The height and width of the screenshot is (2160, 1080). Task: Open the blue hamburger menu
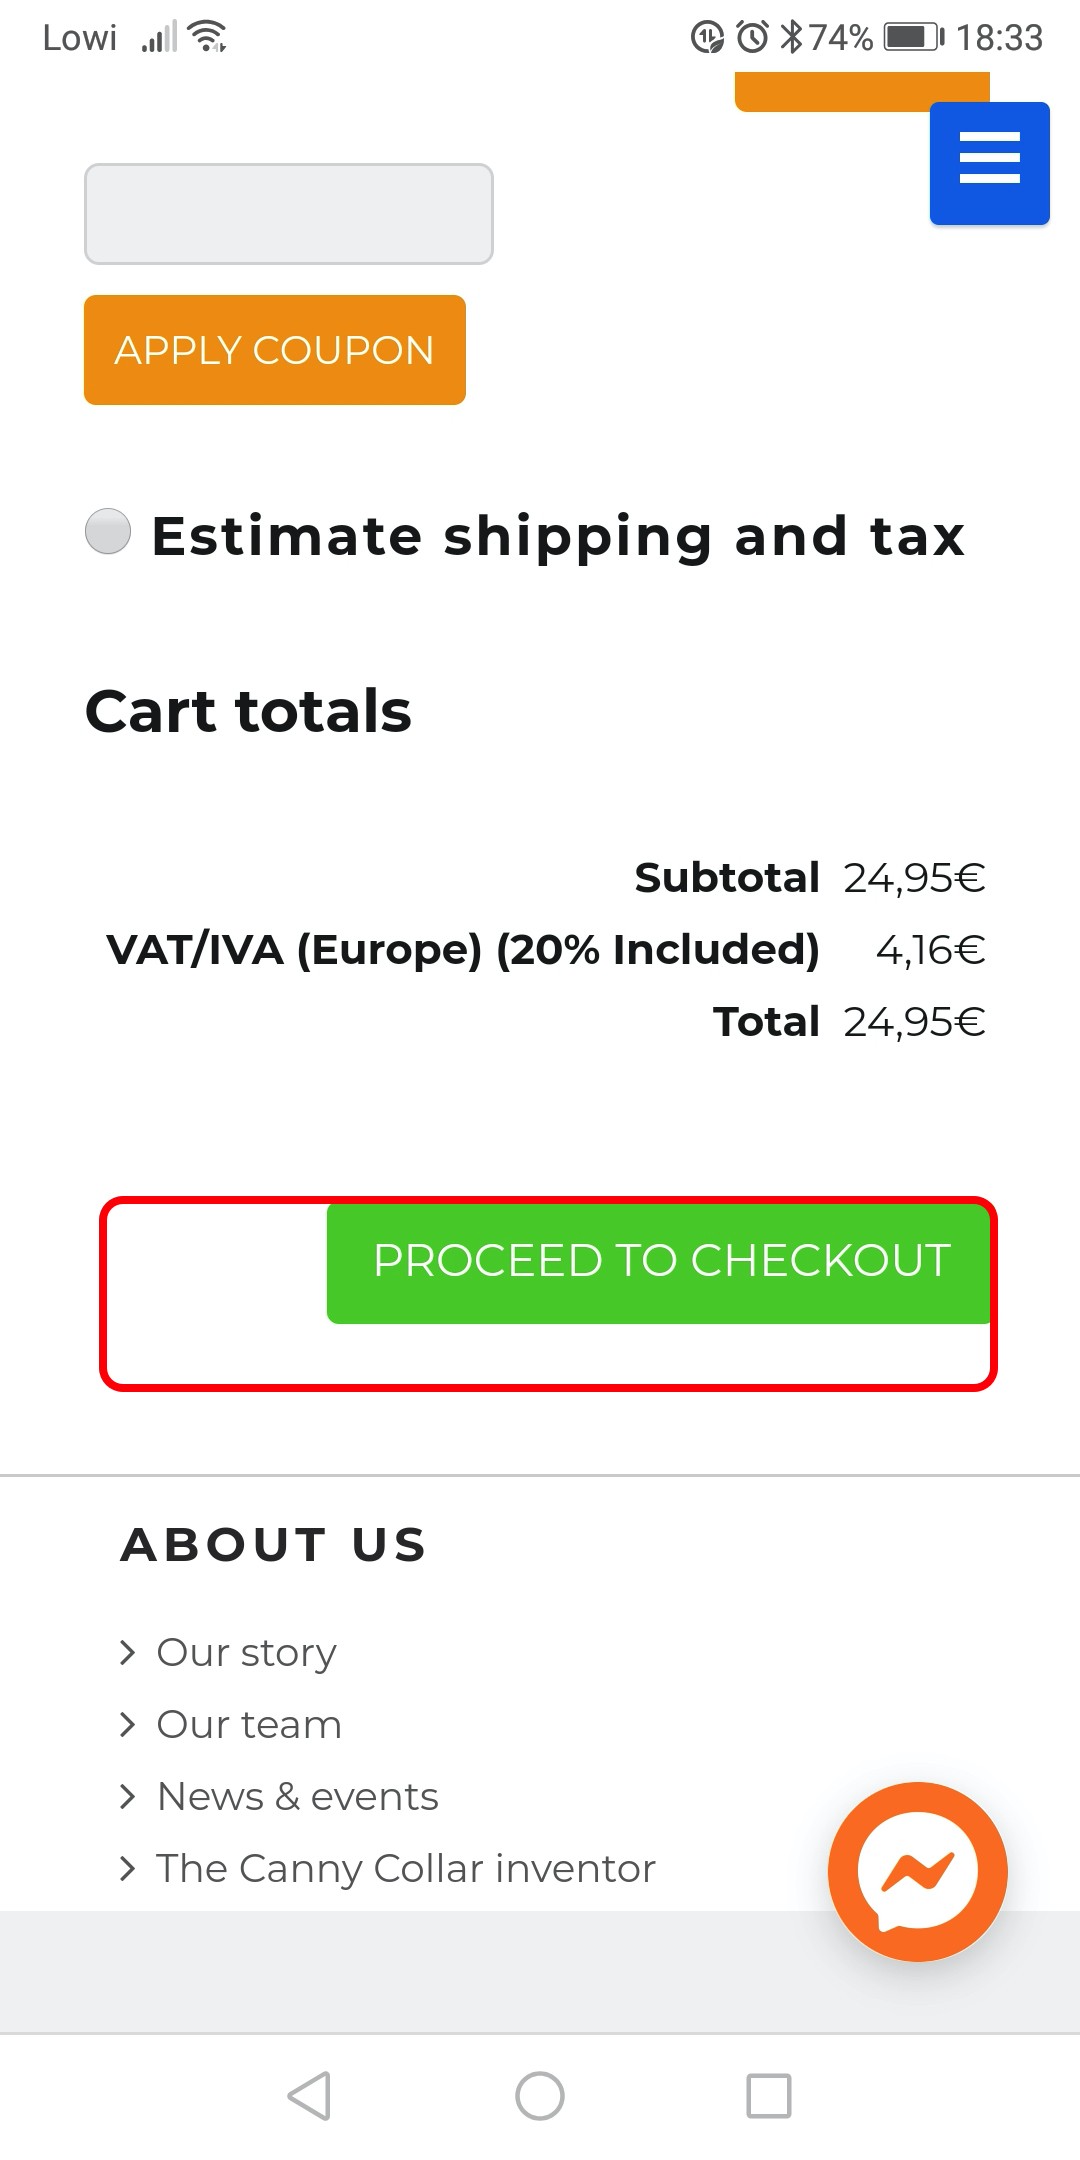[x=989, y=162]
